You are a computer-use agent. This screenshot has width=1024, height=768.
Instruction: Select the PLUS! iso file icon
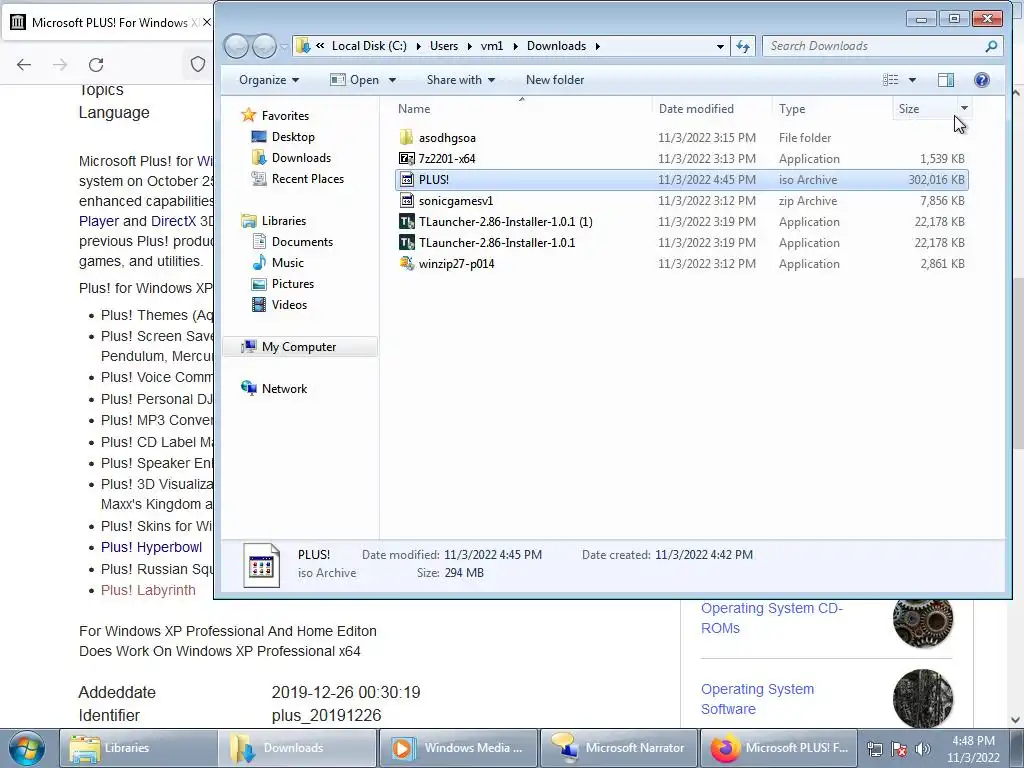[x=406, y=180]
